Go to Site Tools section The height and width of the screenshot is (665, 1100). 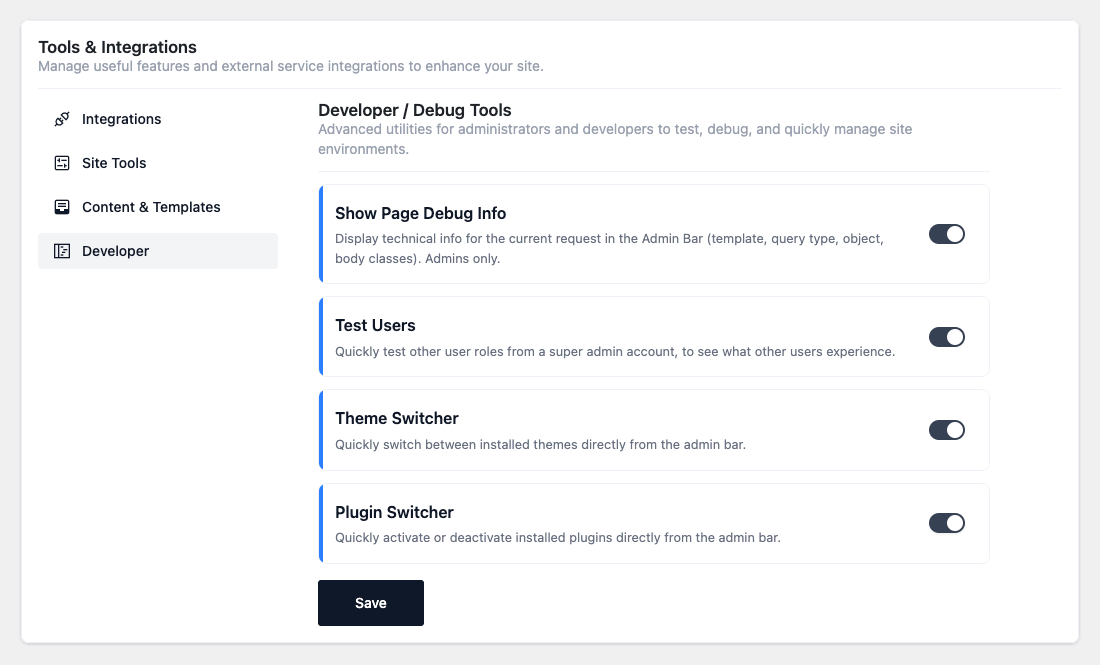click(114, 163)
